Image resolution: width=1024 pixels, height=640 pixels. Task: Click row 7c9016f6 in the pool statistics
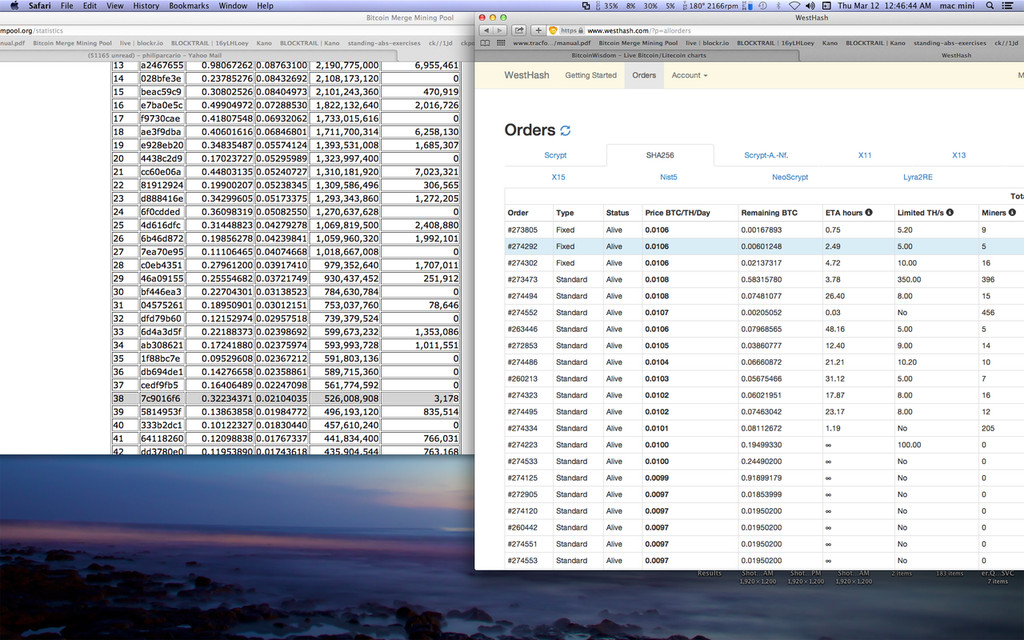click(287, 398)
